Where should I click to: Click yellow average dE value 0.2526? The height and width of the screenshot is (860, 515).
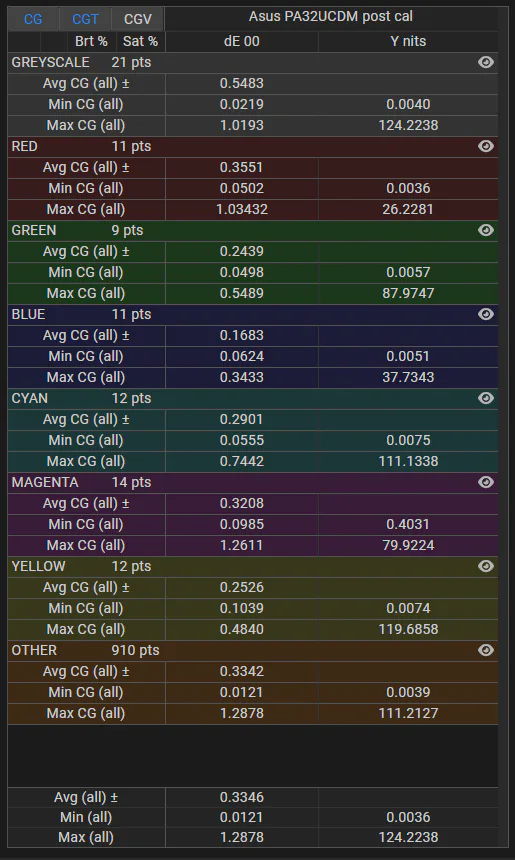click(x=242, y=587)
